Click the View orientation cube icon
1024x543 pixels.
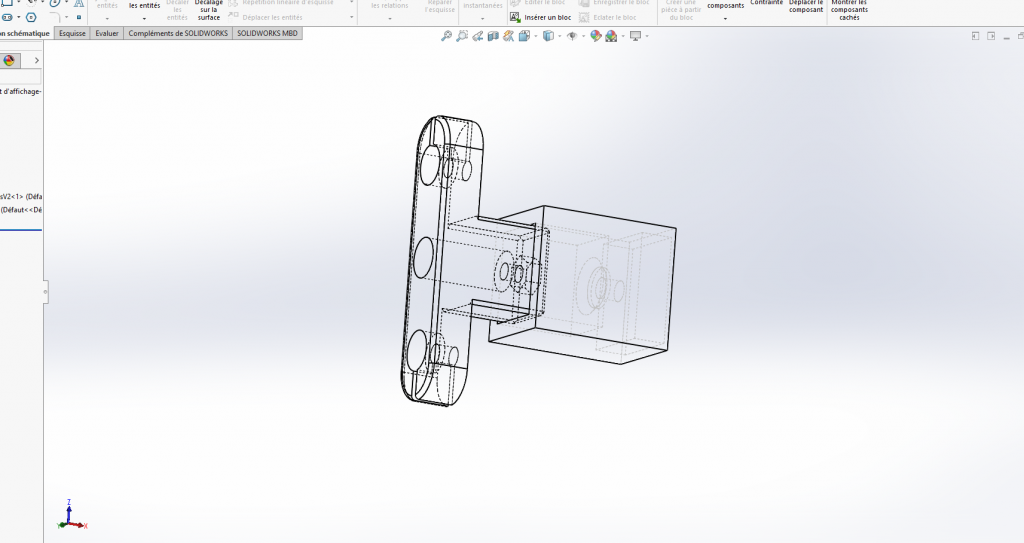coord(524,36)
